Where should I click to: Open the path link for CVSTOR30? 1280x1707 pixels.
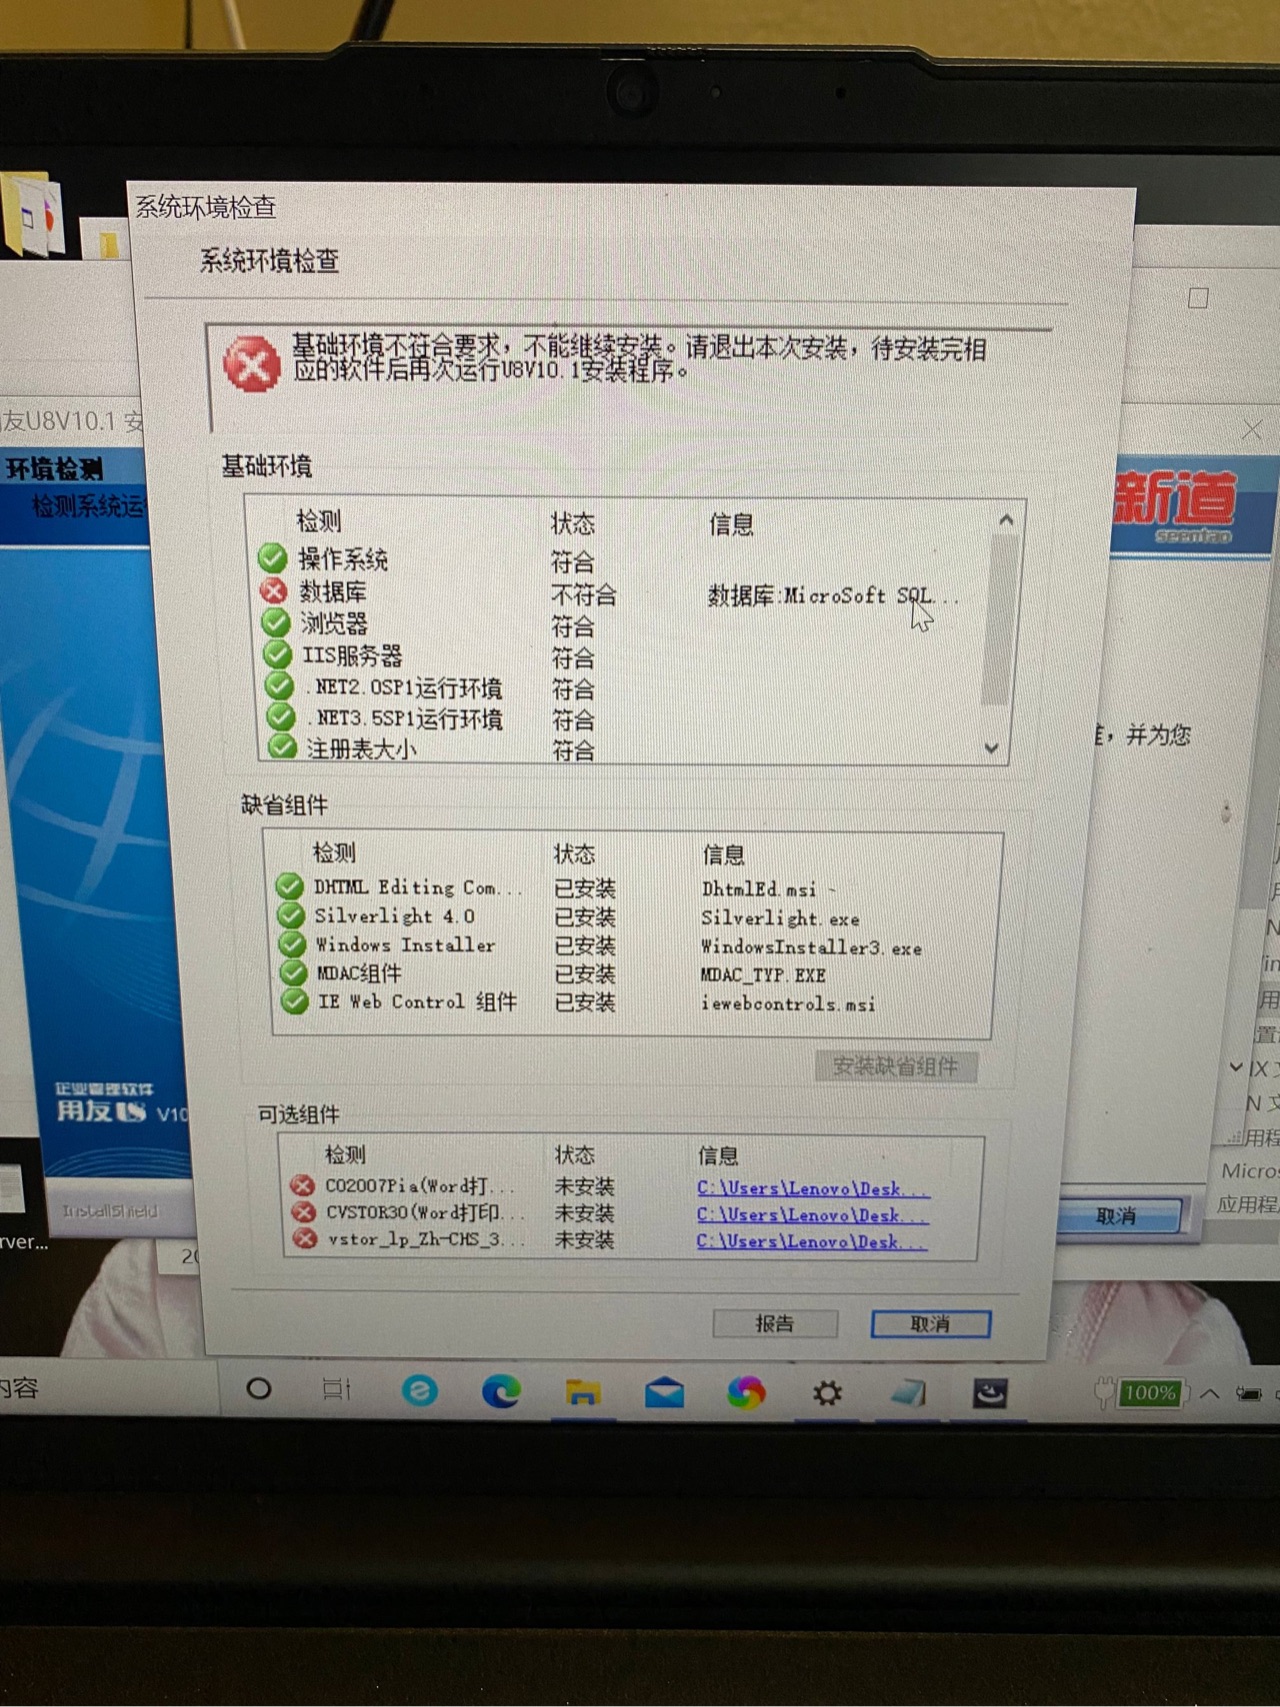point(812,1214)
